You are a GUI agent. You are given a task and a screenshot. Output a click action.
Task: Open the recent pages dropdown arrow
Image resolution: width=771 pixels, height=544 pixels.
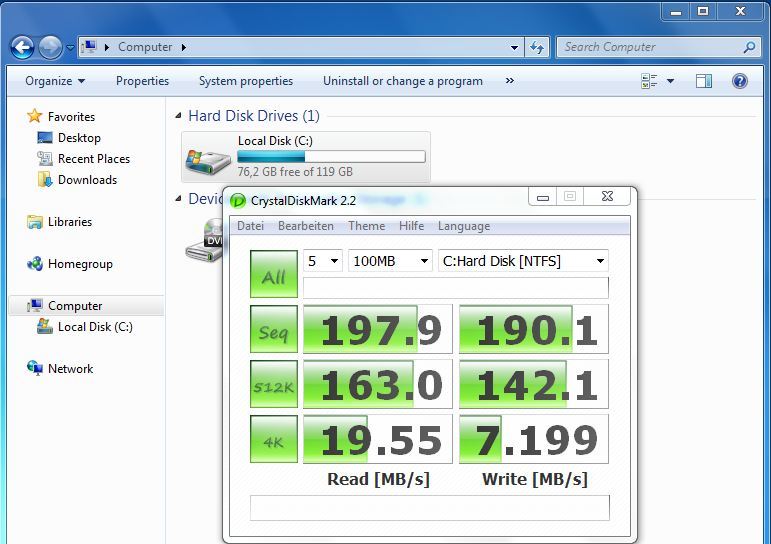pyautogui.click(x=70, y=48)
